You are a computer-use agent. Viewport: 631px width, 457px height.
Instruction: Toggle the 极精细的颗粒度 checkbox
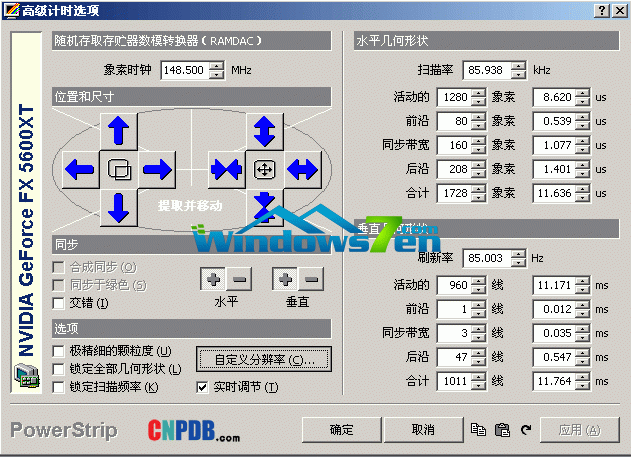click(x=59, y=351)
